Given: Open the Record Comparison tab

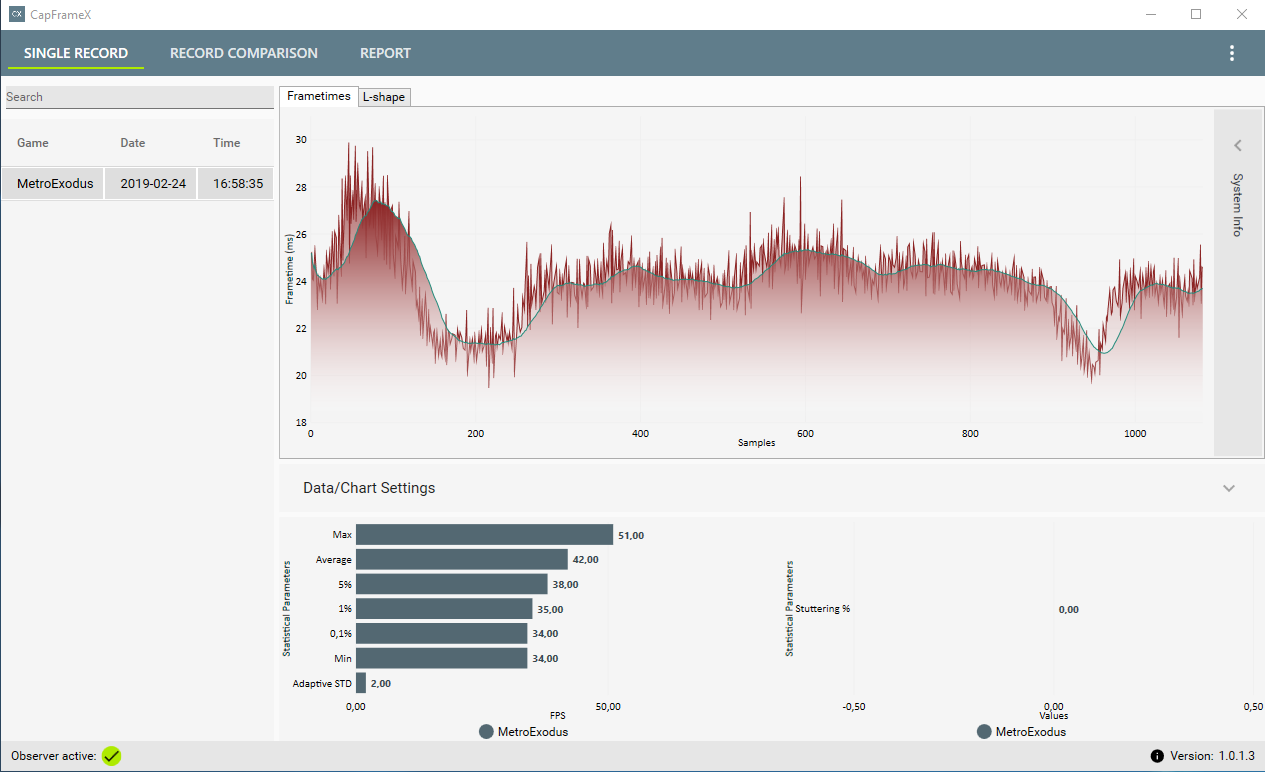Looking at the screenshot, I should tap(244, 53).
